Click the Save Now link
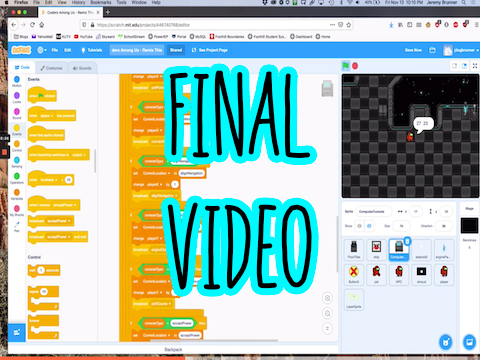This screenshot has height=360, width=480. (413, 50)
